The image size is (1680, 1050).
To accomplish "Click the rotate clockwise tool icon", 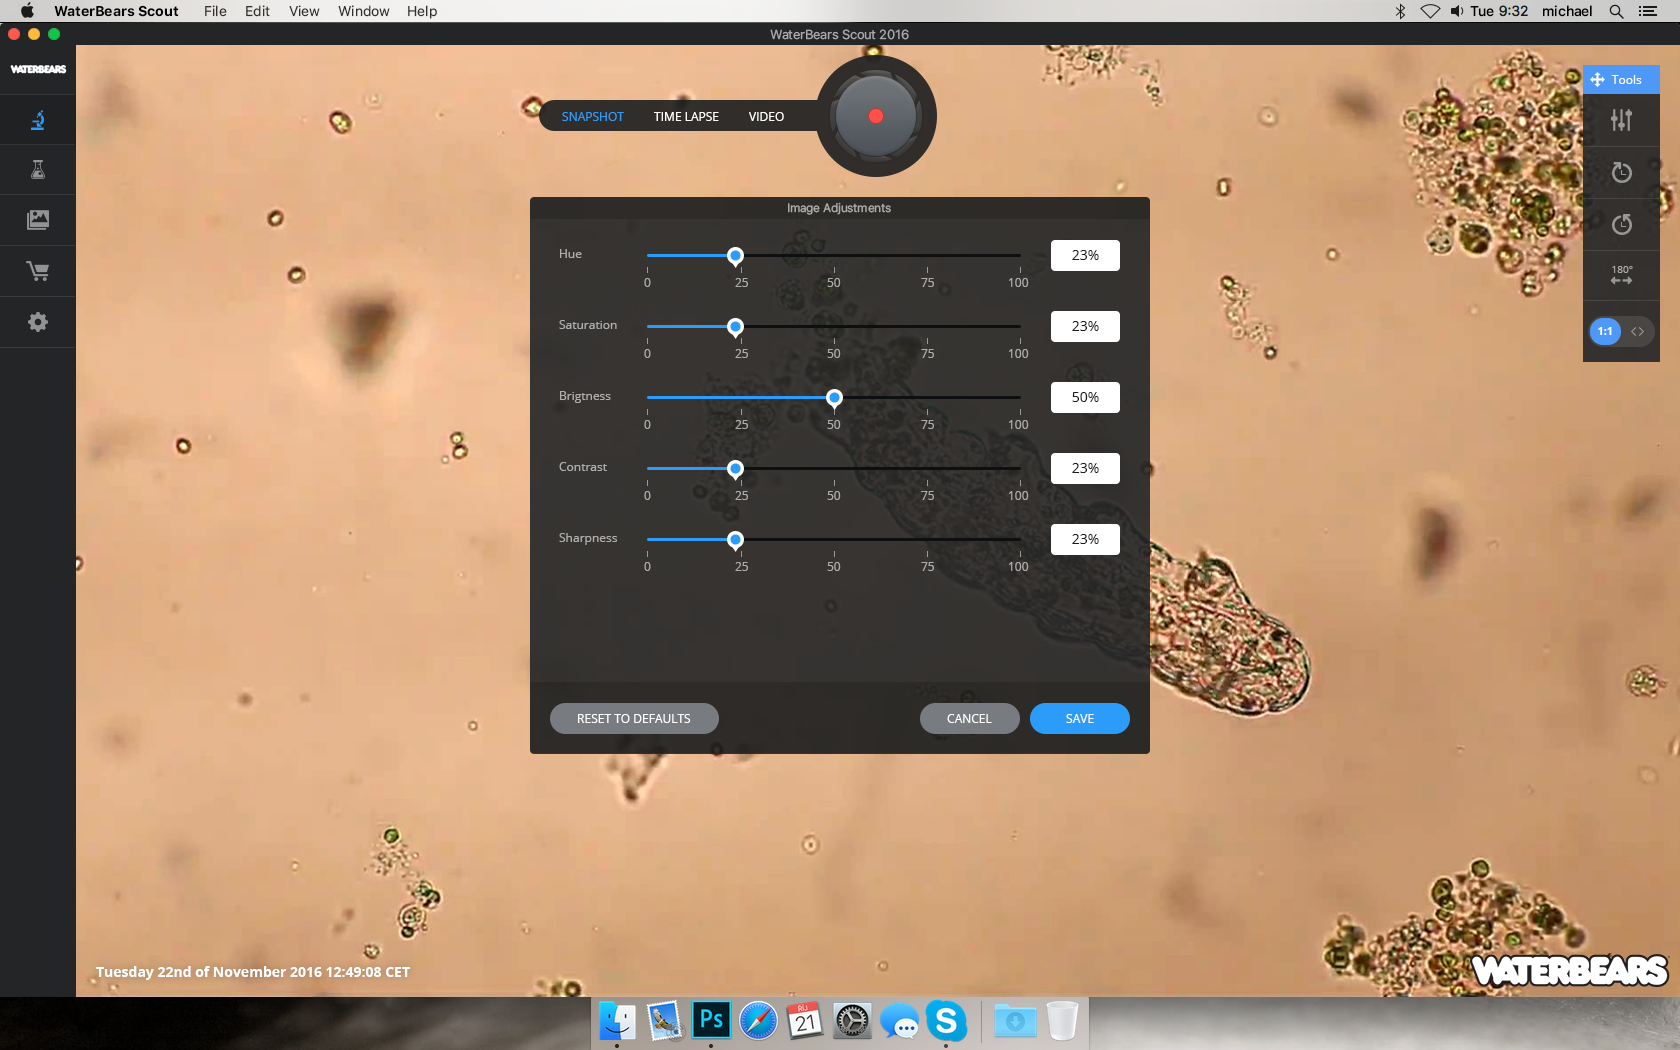I will (1621, 172).
